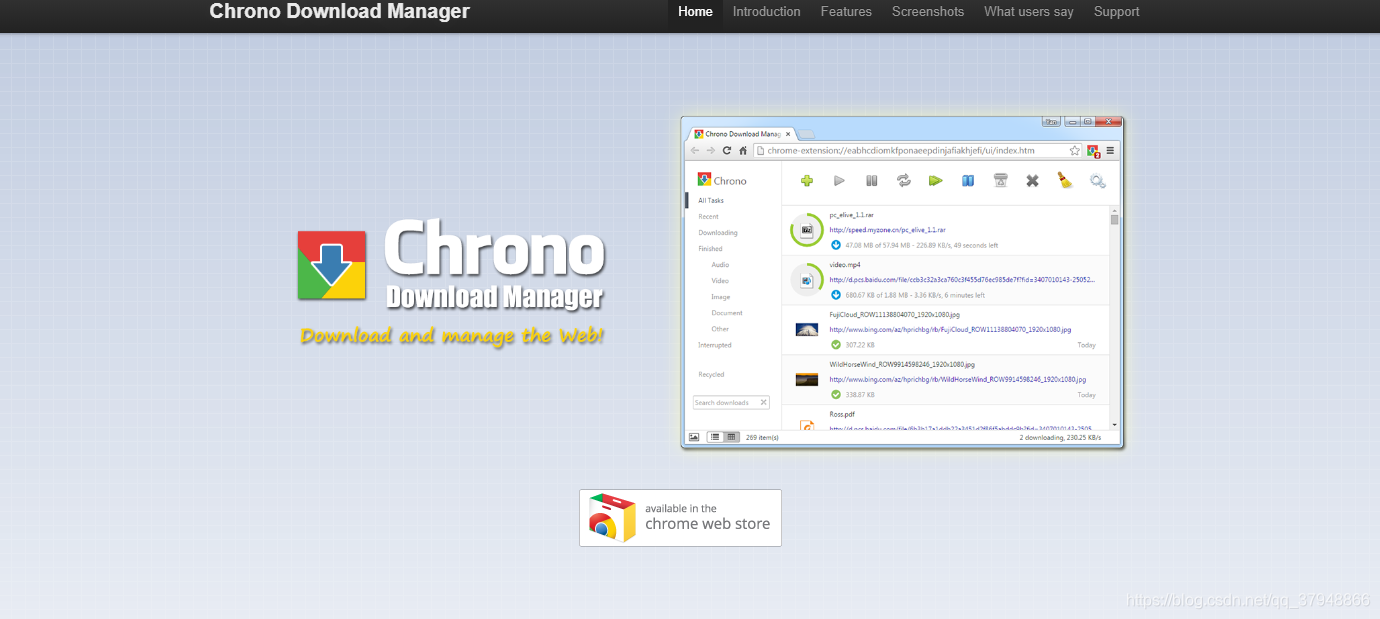Click the browser Reload icon in screenshot
The width and height of the screenshot is (1380, 619).
[x=727, y=151]
